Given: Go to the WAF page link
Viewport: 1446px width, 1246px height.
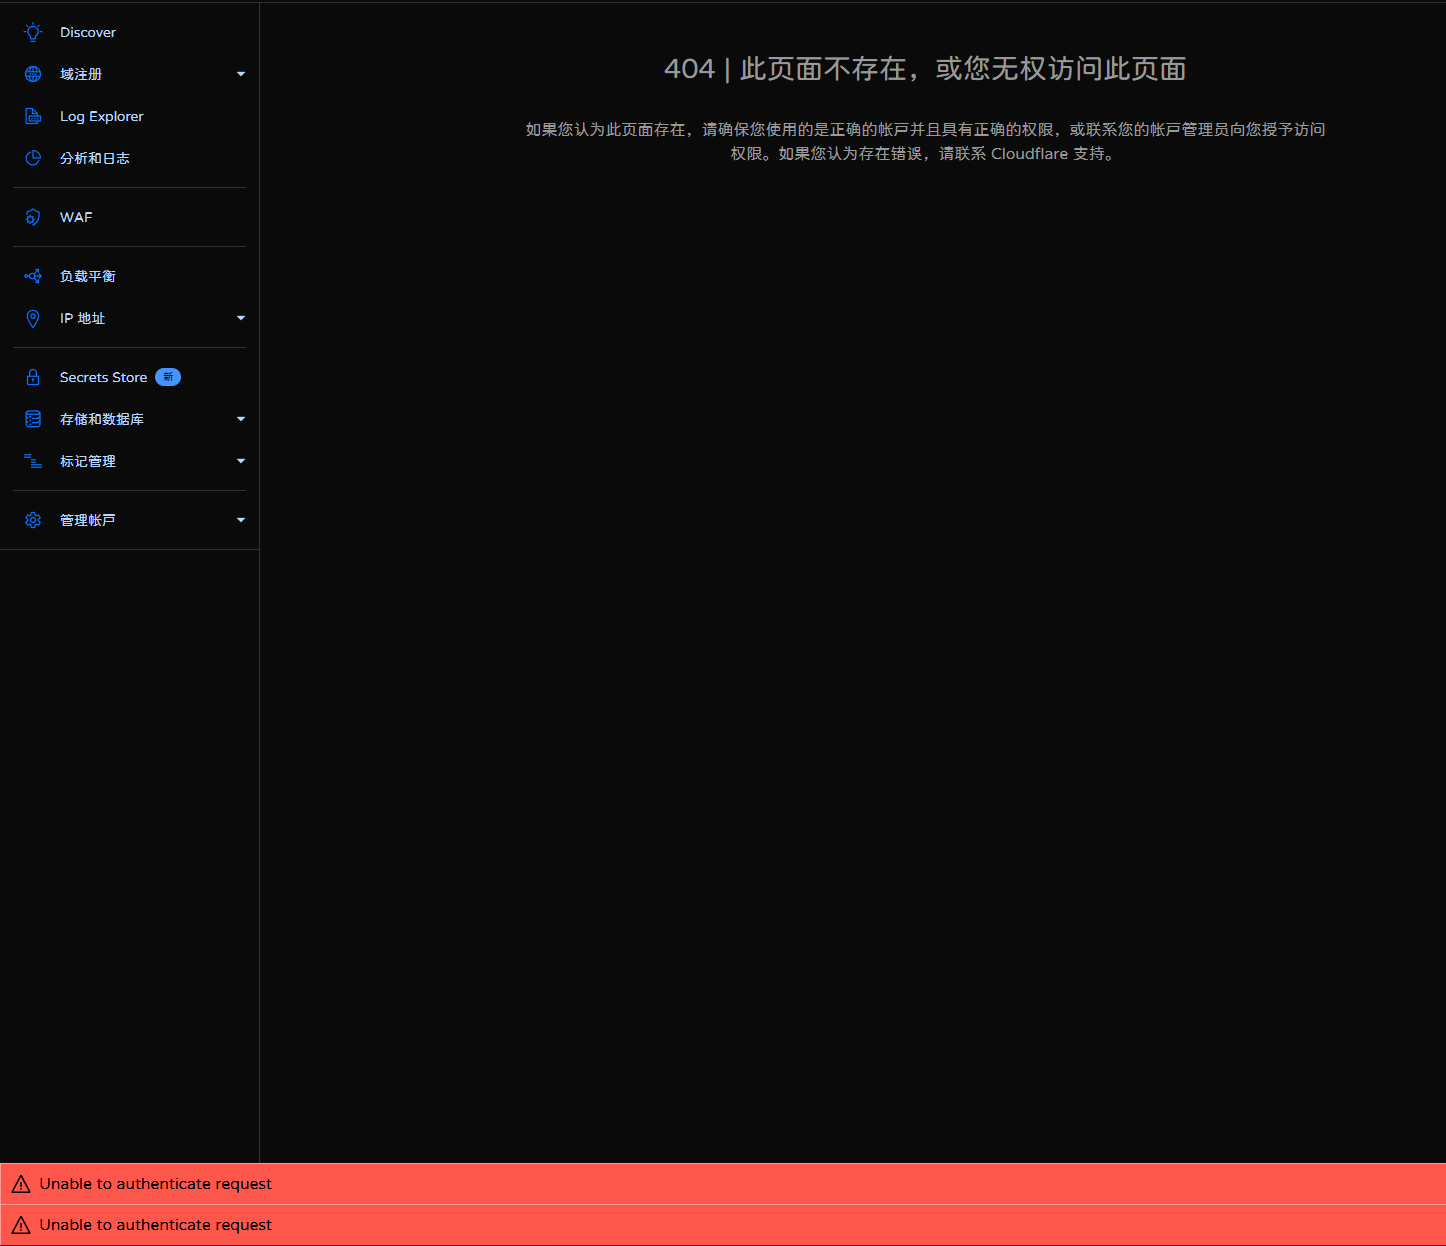Looking at the screenshot, I should click(x=76, y=217).
